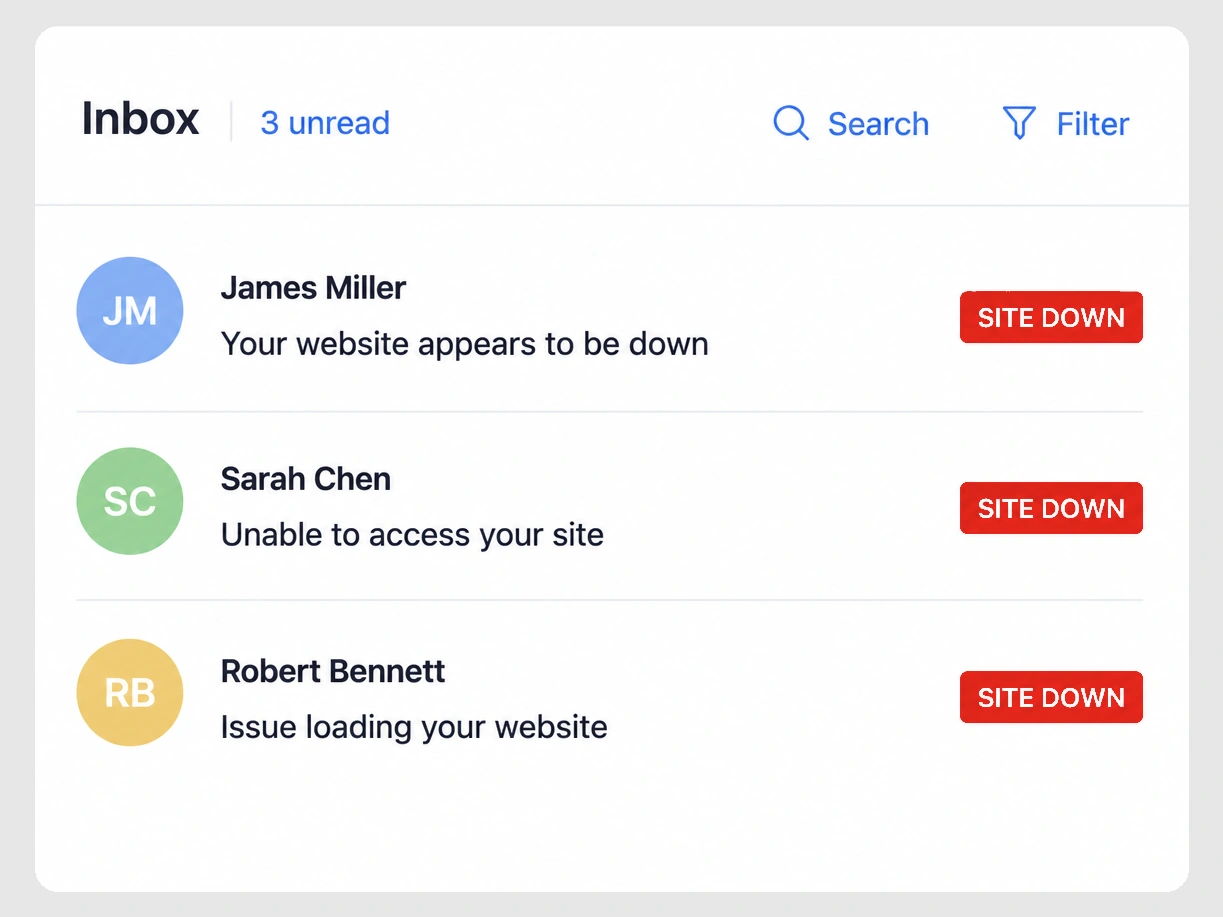
Task: Click the Inbox heading
Action: point(140,119)
